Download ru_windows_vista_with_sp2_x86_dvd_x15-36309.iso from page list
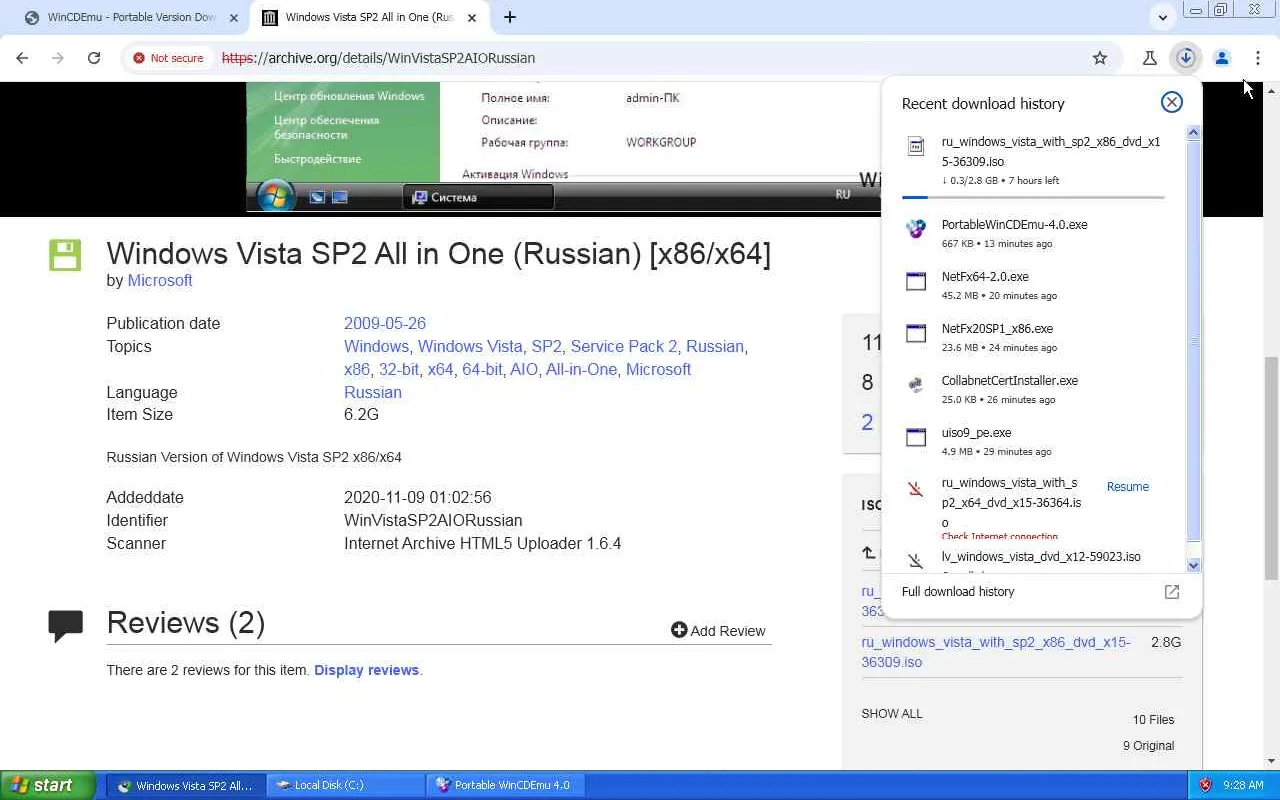The image size is (1280, 800). point(996,652)
